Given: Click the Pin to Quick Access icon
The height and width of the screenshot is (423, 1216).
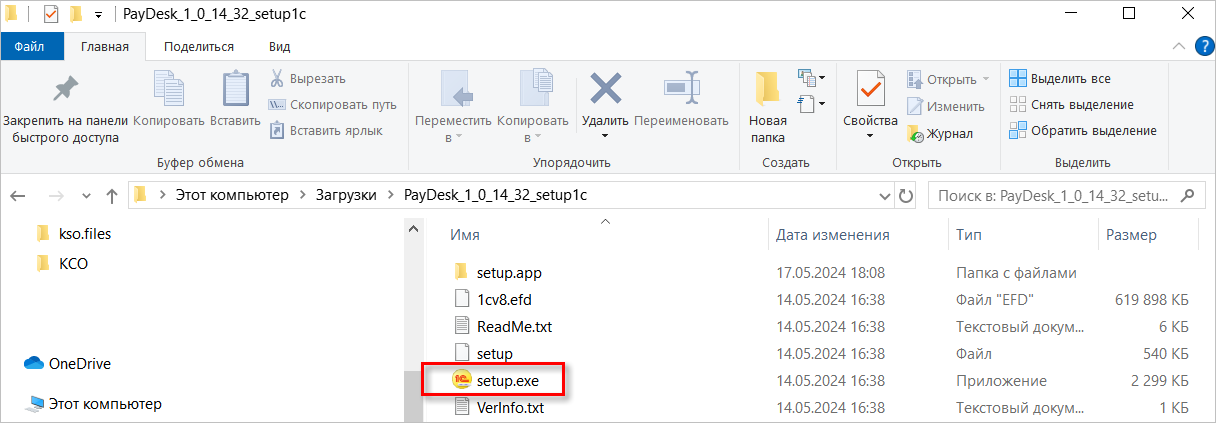Looking at the screenshot, I should point(65,91).
